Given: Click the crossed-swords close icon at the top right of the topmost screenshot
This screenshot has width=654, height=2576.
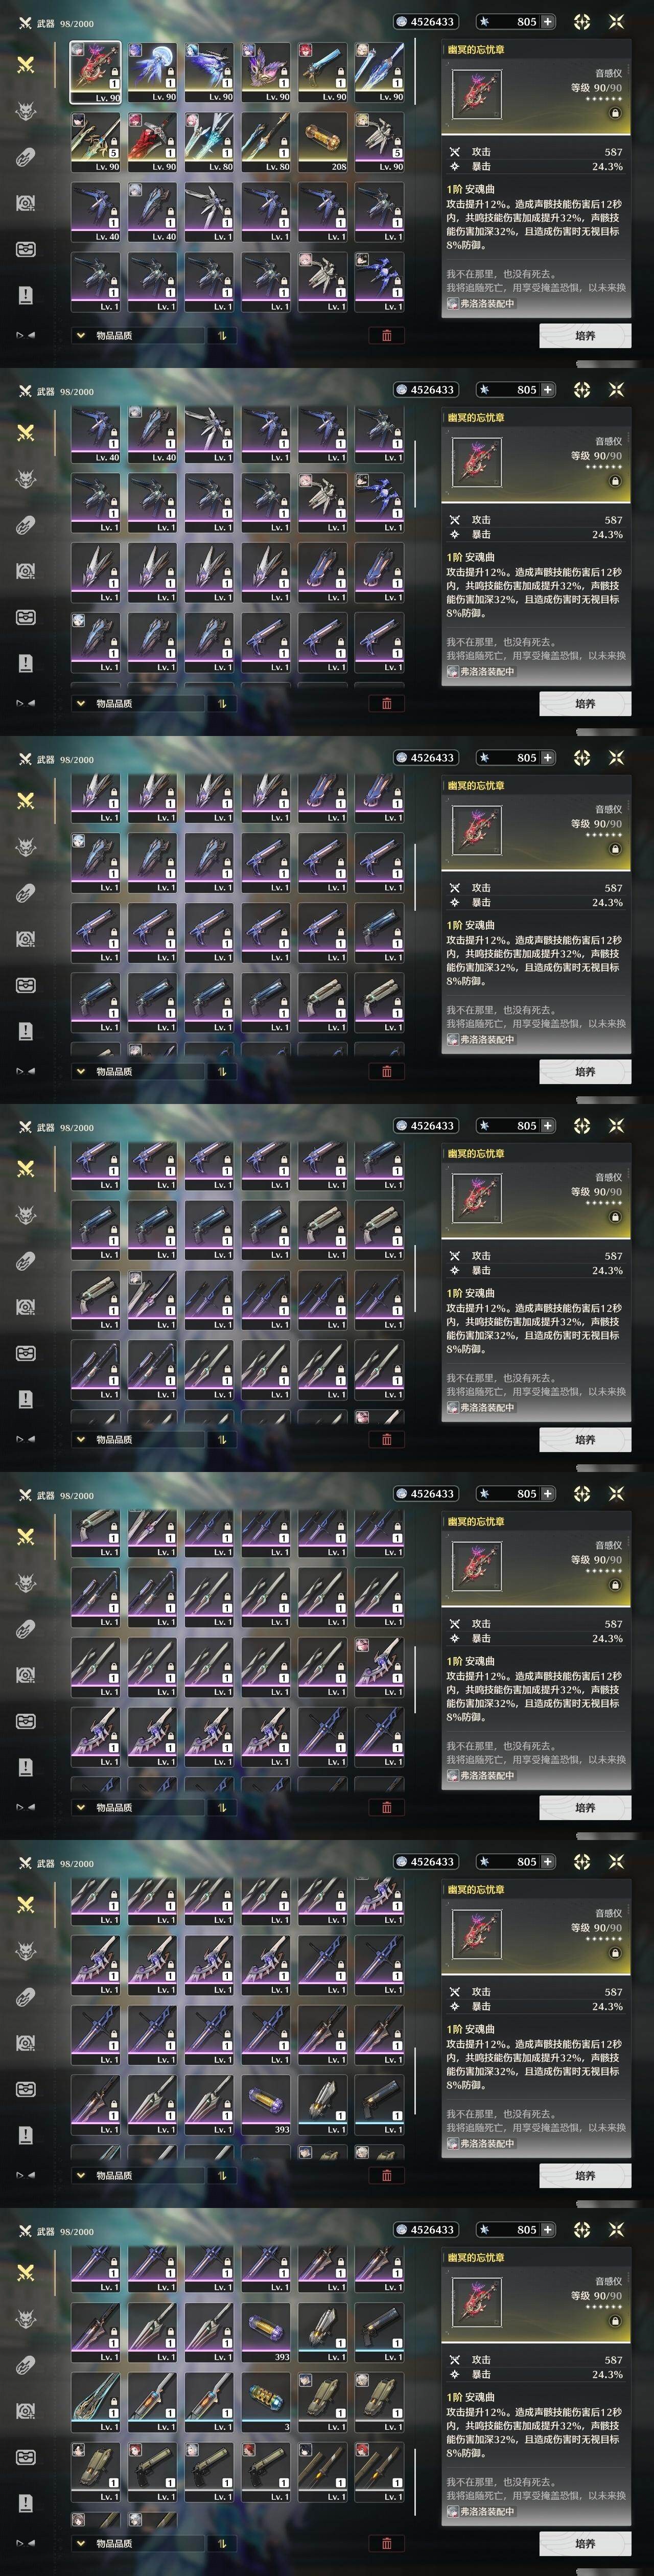Looking at the screenshot, I should (616, 21).
